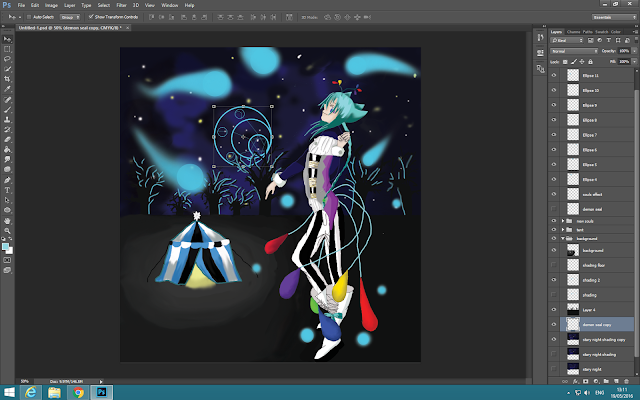Hide the demon seal copy layer
Image resolution: width=640 pixels, height=400 pixels.
554,324
